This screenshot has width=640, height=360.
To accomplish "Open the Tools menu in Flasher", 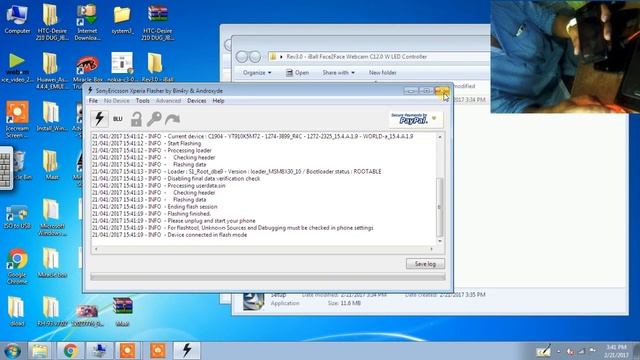I will point(142,101).
